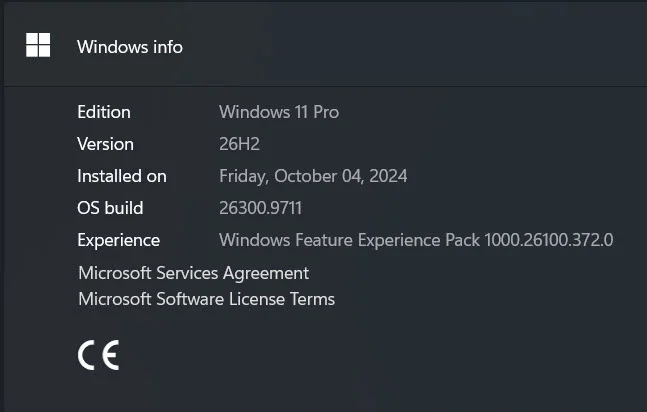Click the word October in install date
The width and height of the screenshot is (647, 412).
click(305, 176)
